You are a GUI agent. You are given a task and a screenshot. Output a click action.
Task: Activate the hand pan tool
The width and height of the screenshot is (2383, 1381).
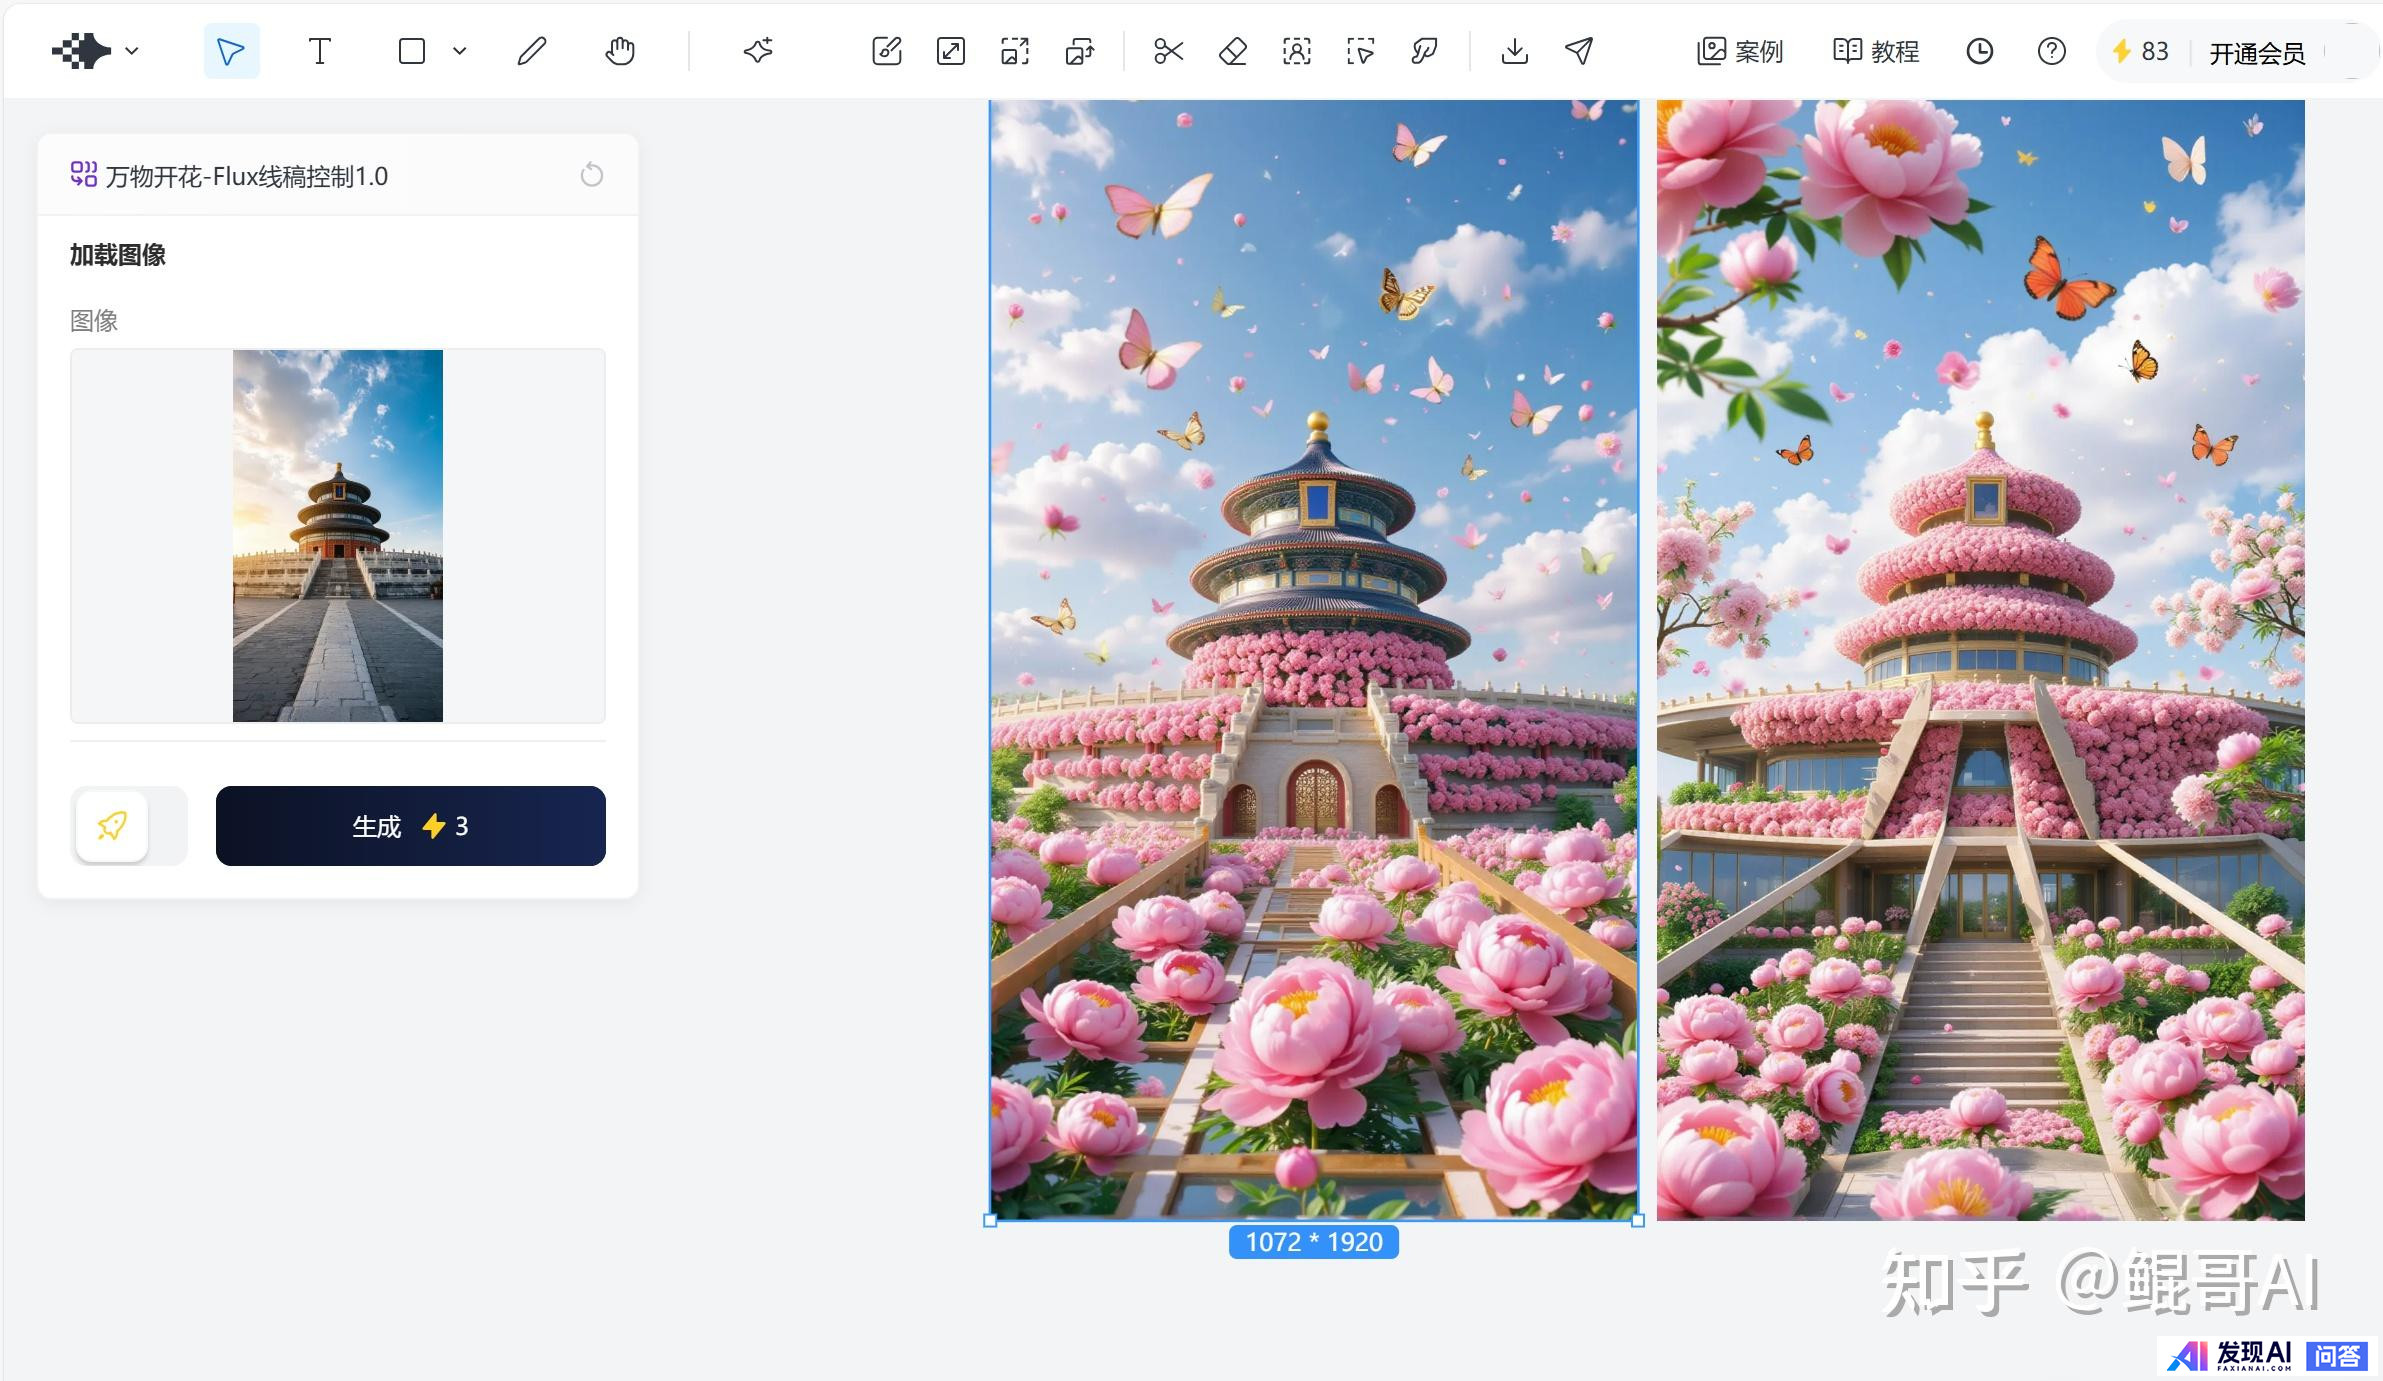pos(620,51)
